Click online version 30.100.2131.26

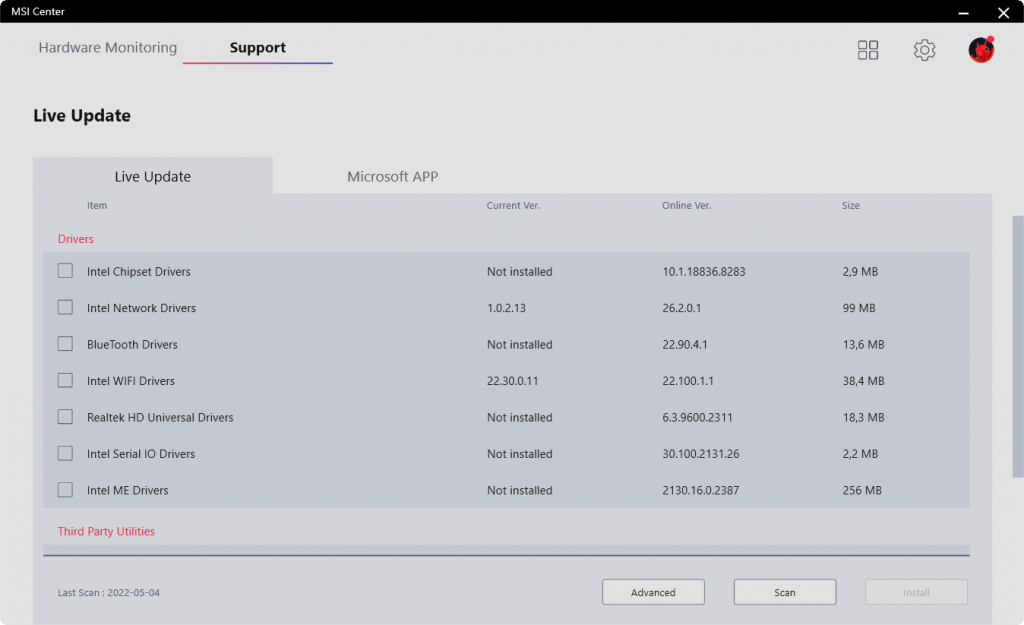tap(701, 454)
